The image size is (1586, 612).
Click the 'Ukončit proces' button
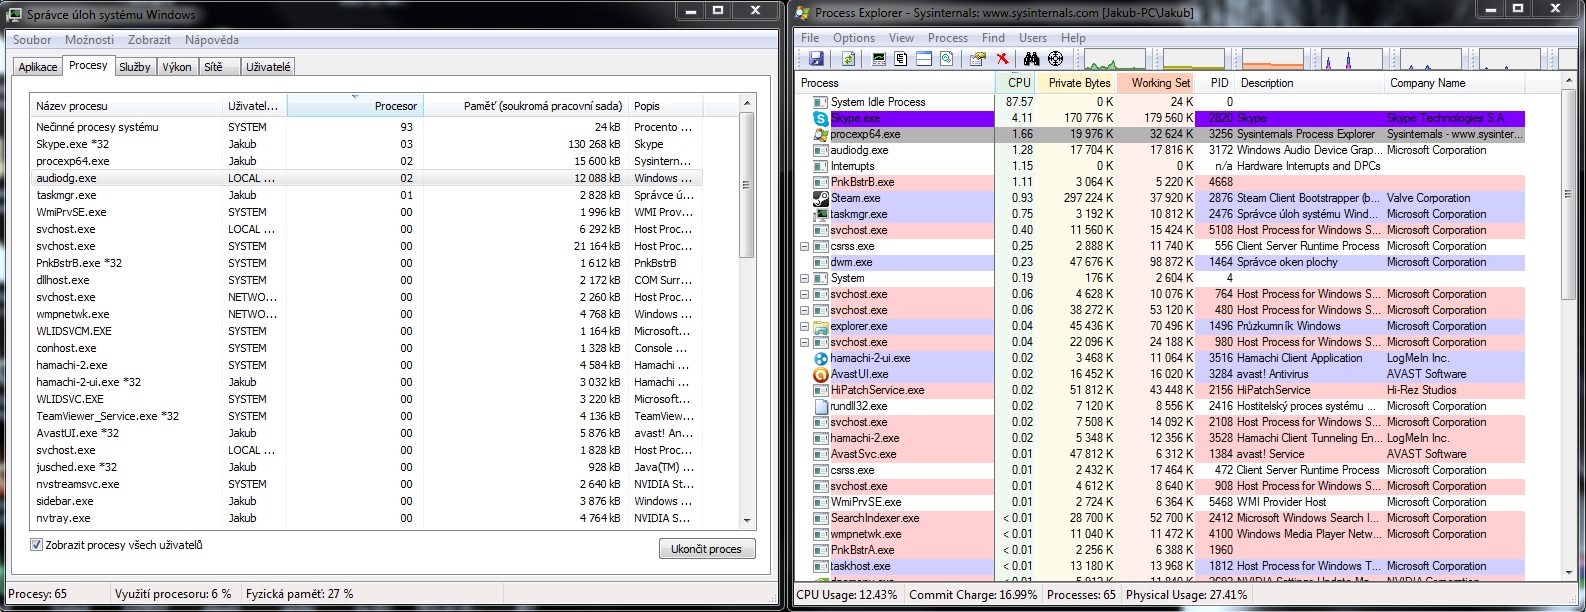point(706,549)
